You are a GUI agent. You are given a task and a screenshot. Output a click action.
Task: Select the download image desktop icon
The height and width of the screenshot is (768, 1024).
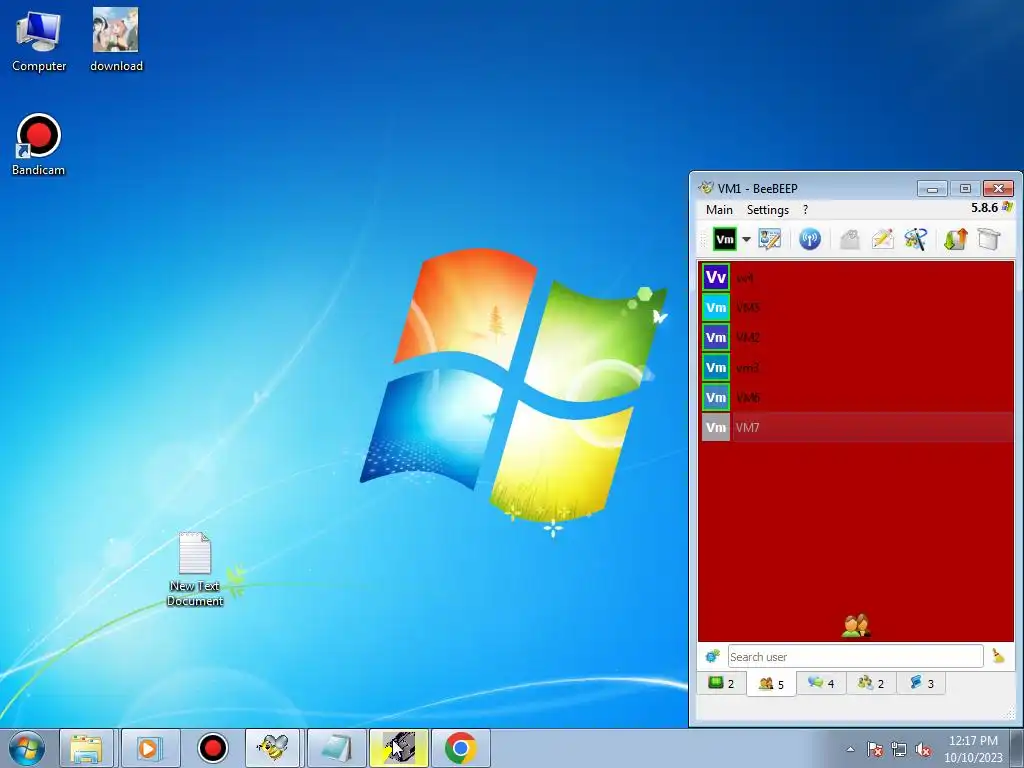click(116, 41)
